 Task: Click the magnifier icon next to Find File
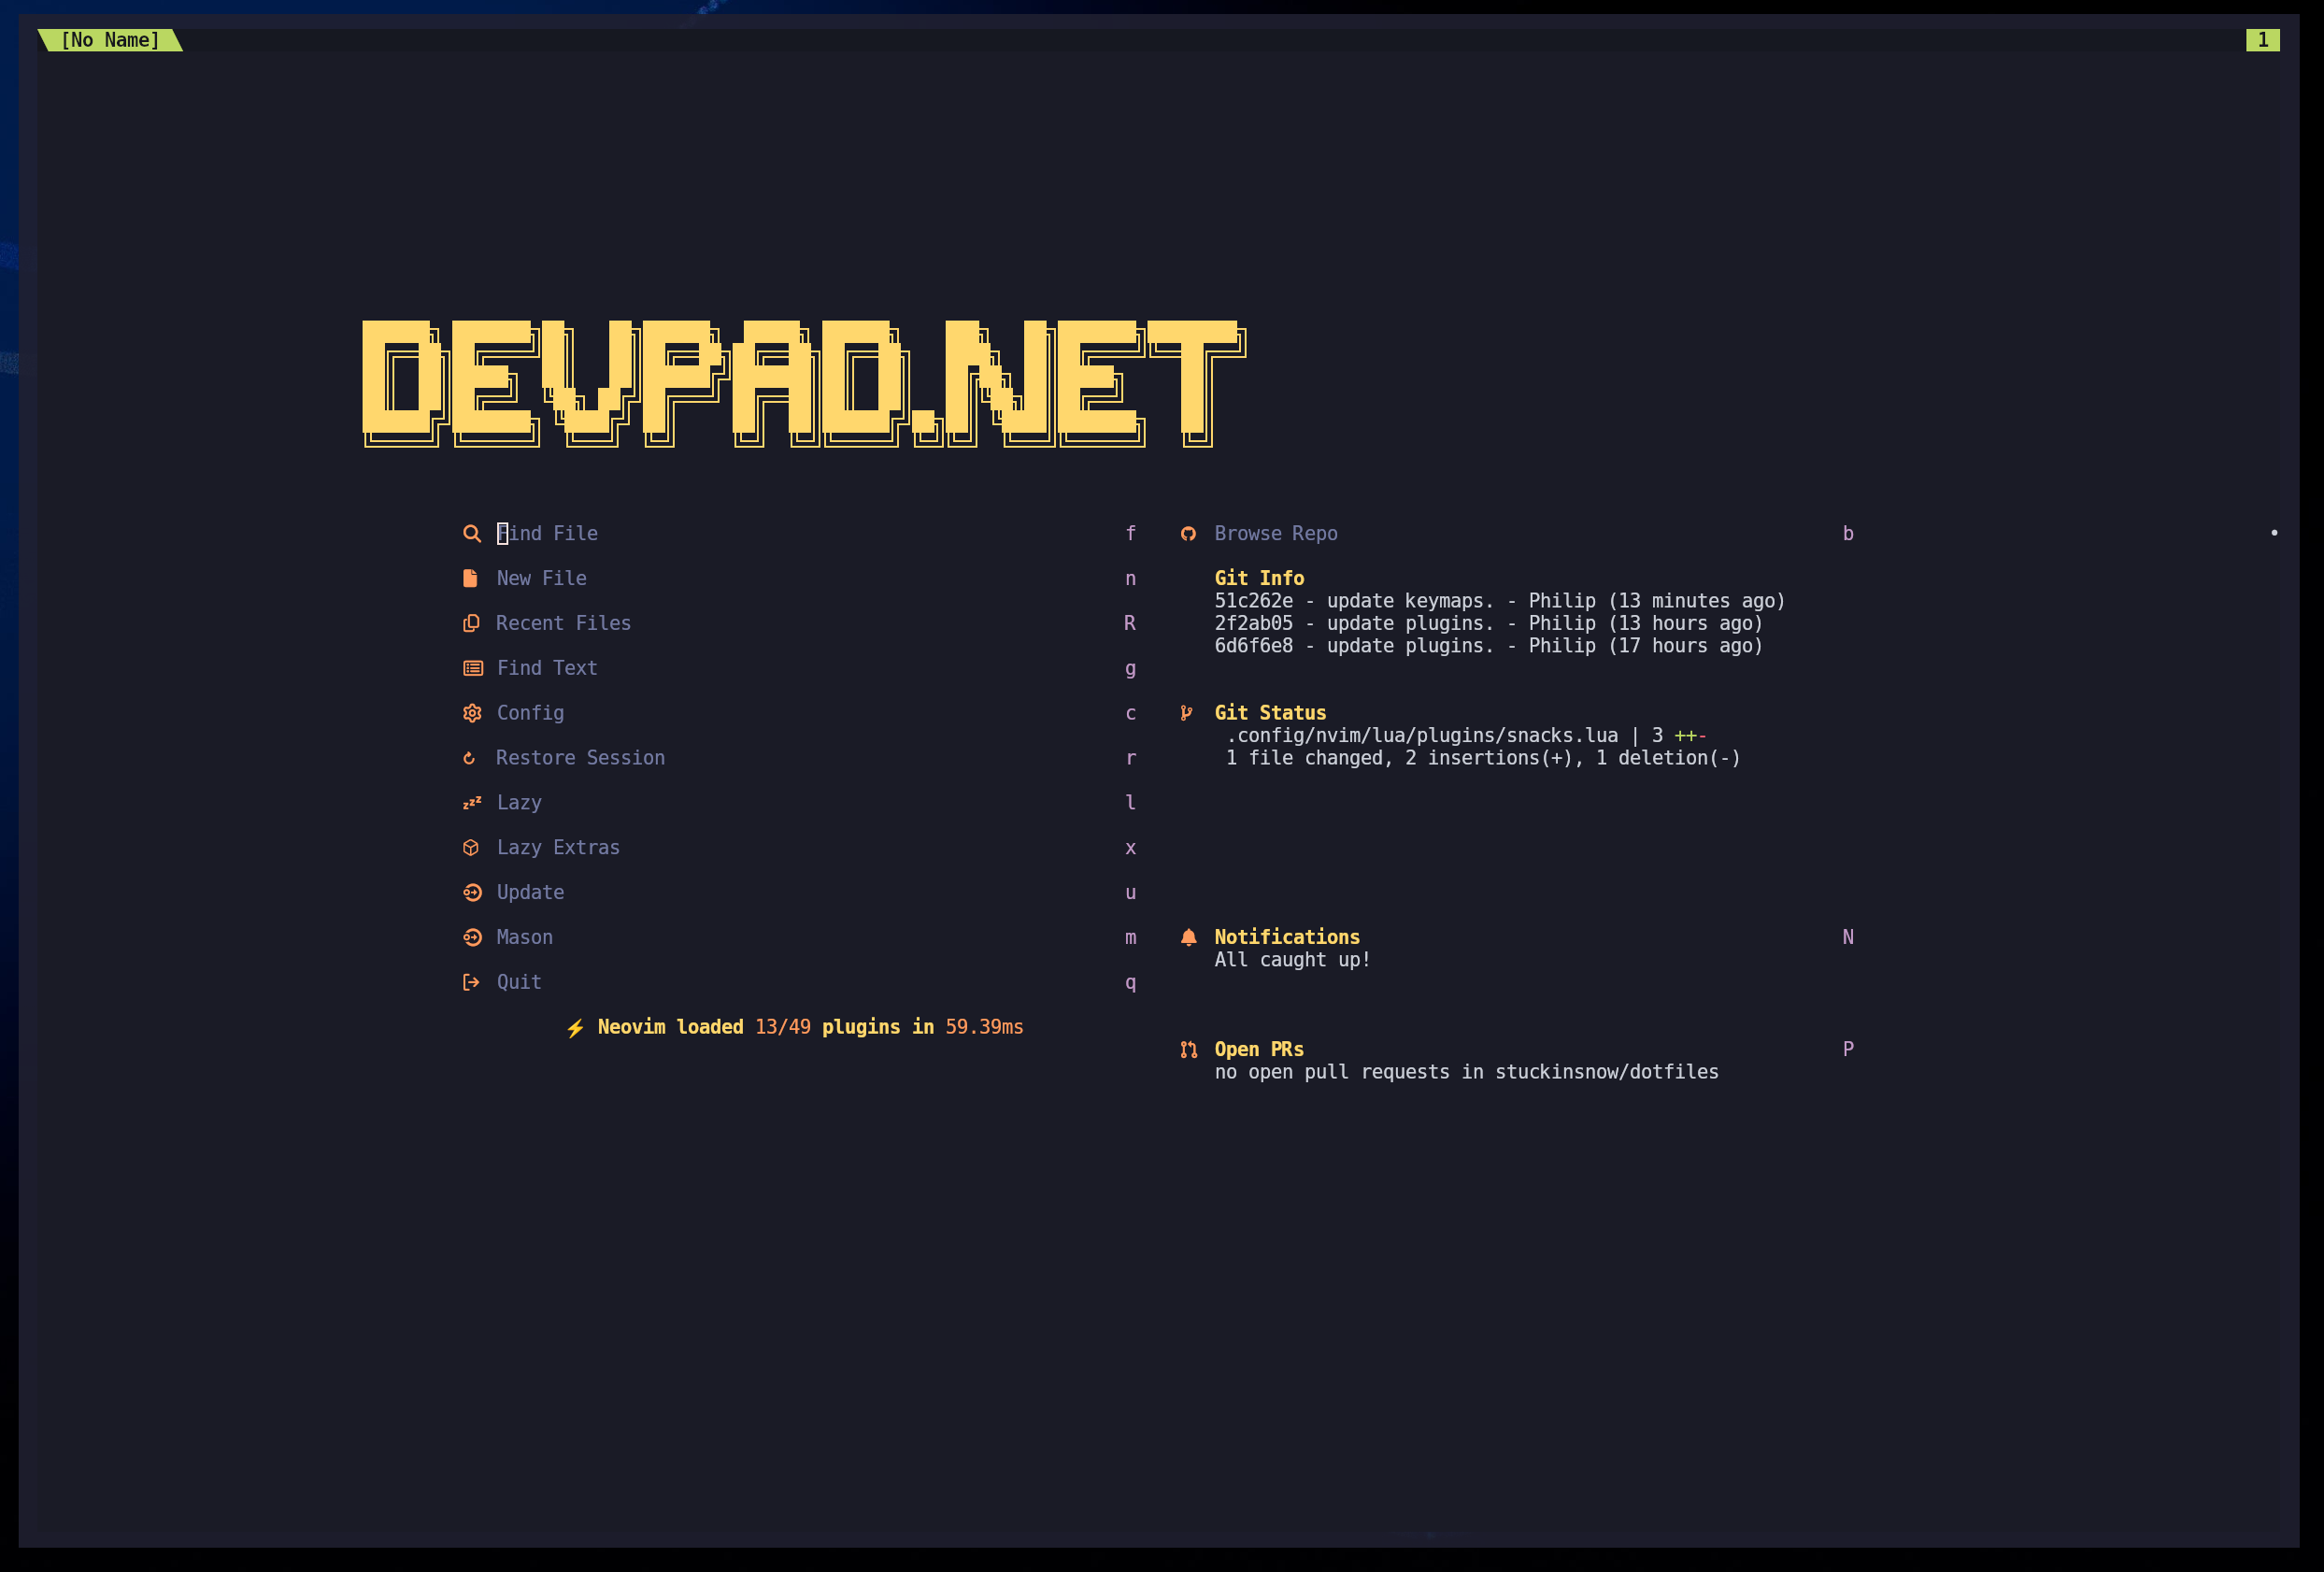(x=472, y=533)
